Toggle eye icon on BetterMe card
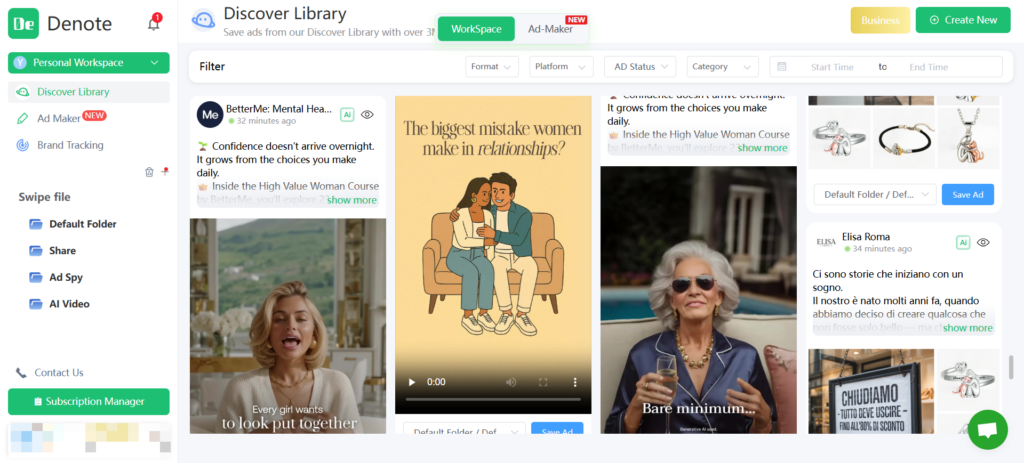Image resolution: width=1024 pixels, height=463 pixels. [x=367, y=114]
